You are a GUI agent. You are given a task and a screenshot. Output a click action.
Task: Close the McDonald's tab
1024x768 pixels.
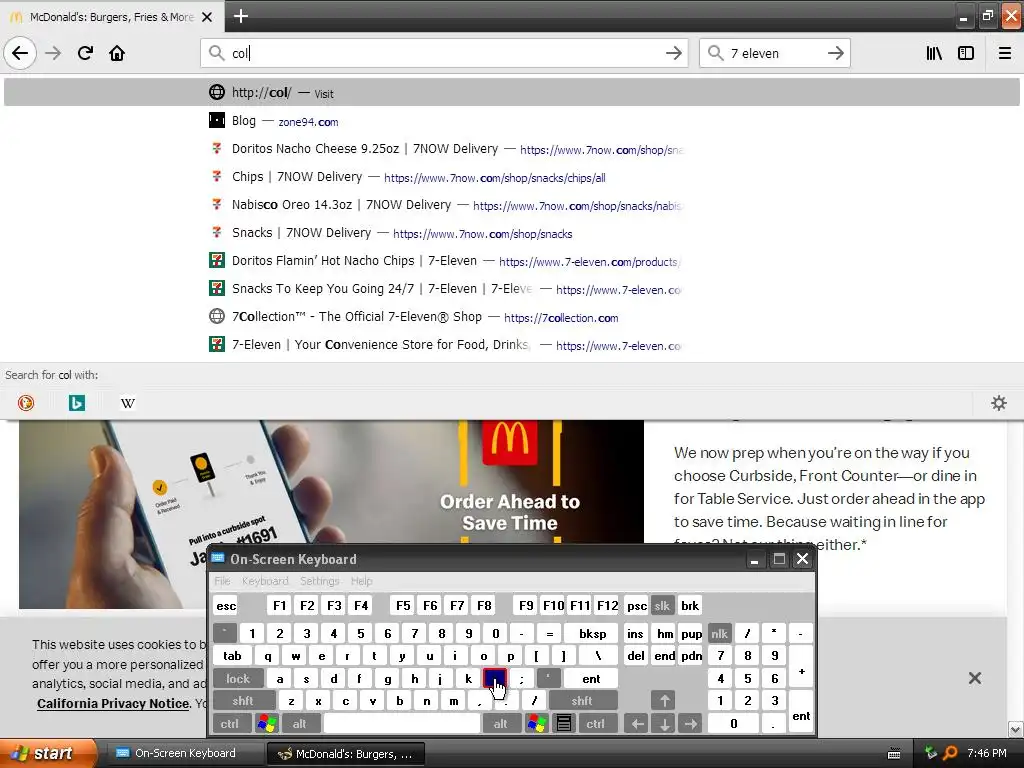(207, 17)
